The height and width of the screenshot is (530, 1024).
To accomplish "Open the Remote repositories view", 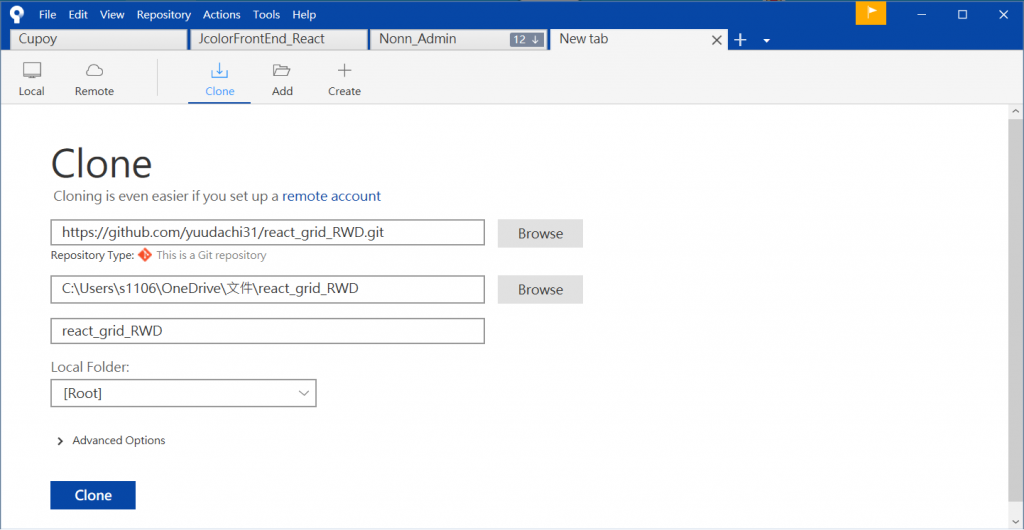I will (x=94, y=80).
